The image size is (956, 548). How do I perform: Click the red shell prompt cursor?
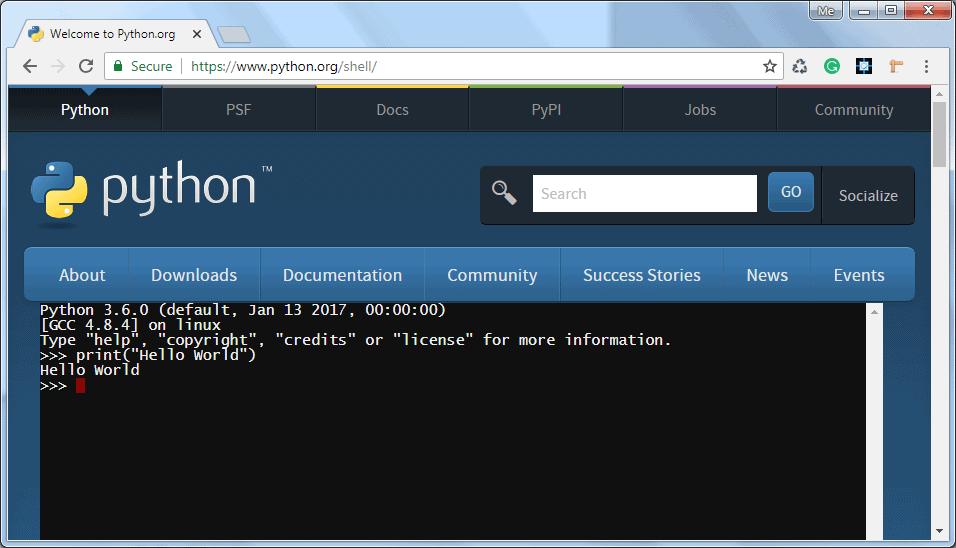pyautogui.click(x=80, y=385)
